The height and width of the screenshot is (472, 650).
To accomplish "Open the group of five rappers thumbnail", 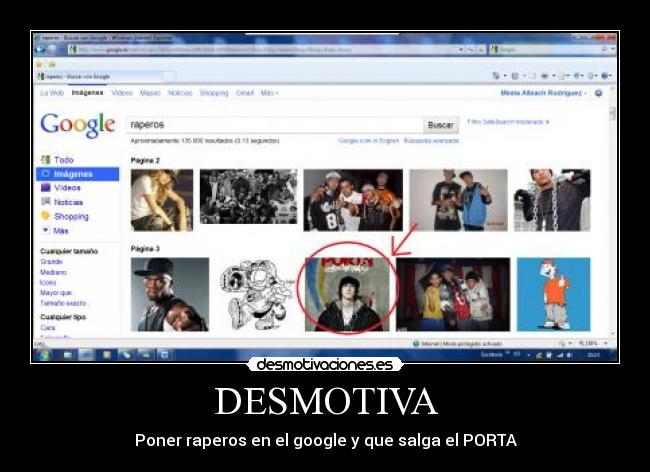I will (353, 200).
